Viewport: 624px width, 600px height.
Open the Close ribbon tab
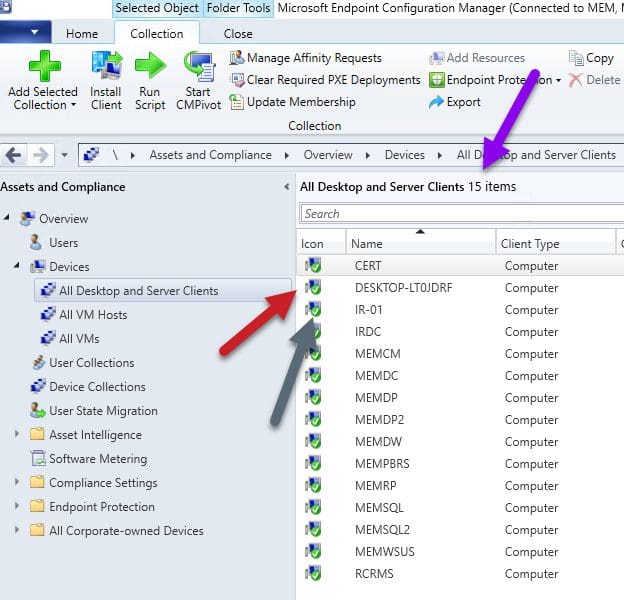[x=238, y=34]
